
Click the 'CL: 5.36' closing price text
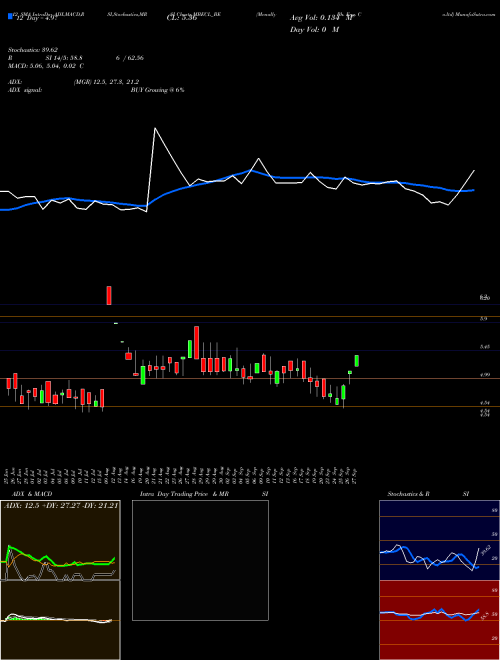[182, 18]
